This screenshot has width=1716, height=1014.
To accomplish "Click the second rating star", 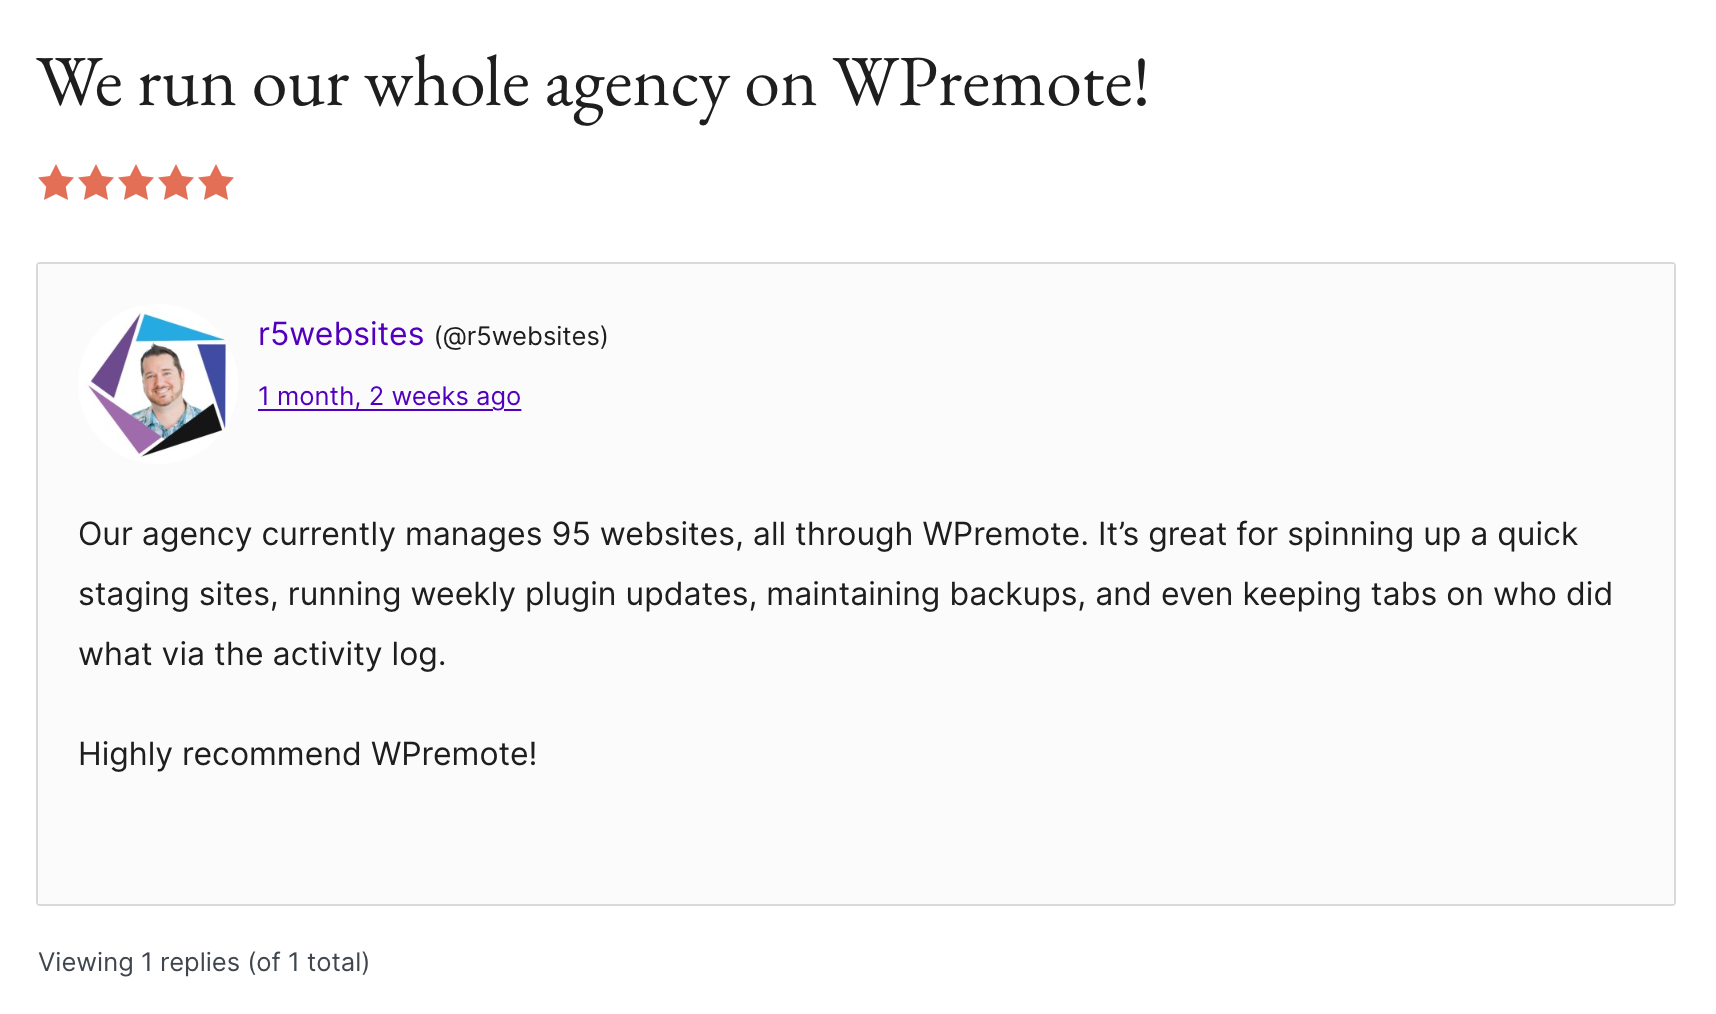I will tap(96, 184).
